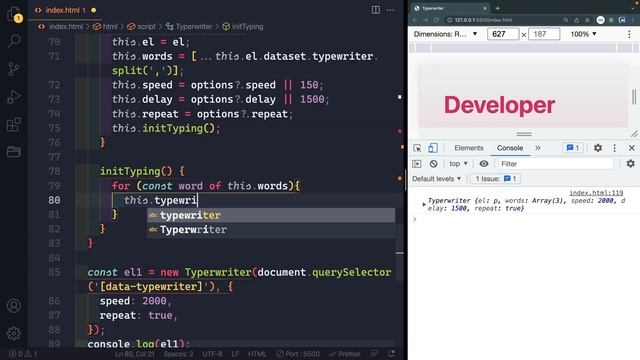Choose the lowercase typewriter suggestion
Viewport: 640px width, 360px height.
pyautogui.click(x=271, y=215)
